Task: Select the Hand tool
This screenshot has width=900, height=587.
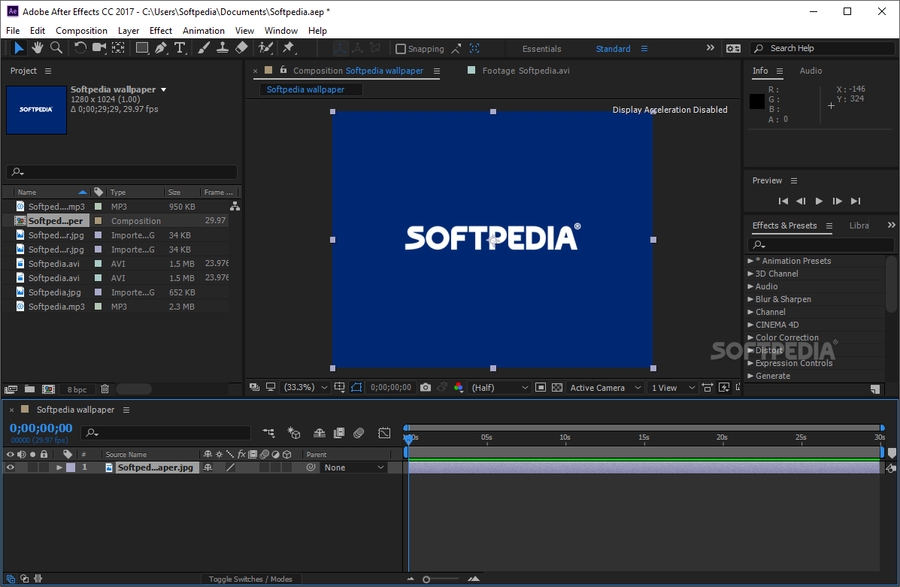Action: 37,48
